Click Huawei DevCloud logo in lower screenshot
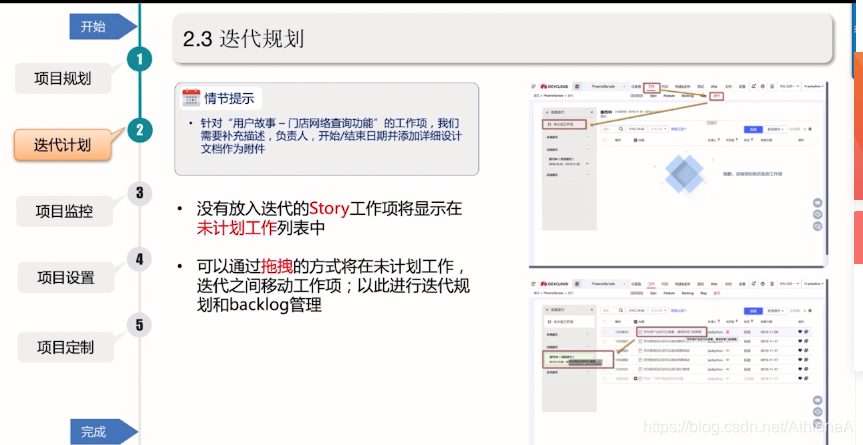The height and width of the screenshot is (445, 863). click(x=554, y=284)
